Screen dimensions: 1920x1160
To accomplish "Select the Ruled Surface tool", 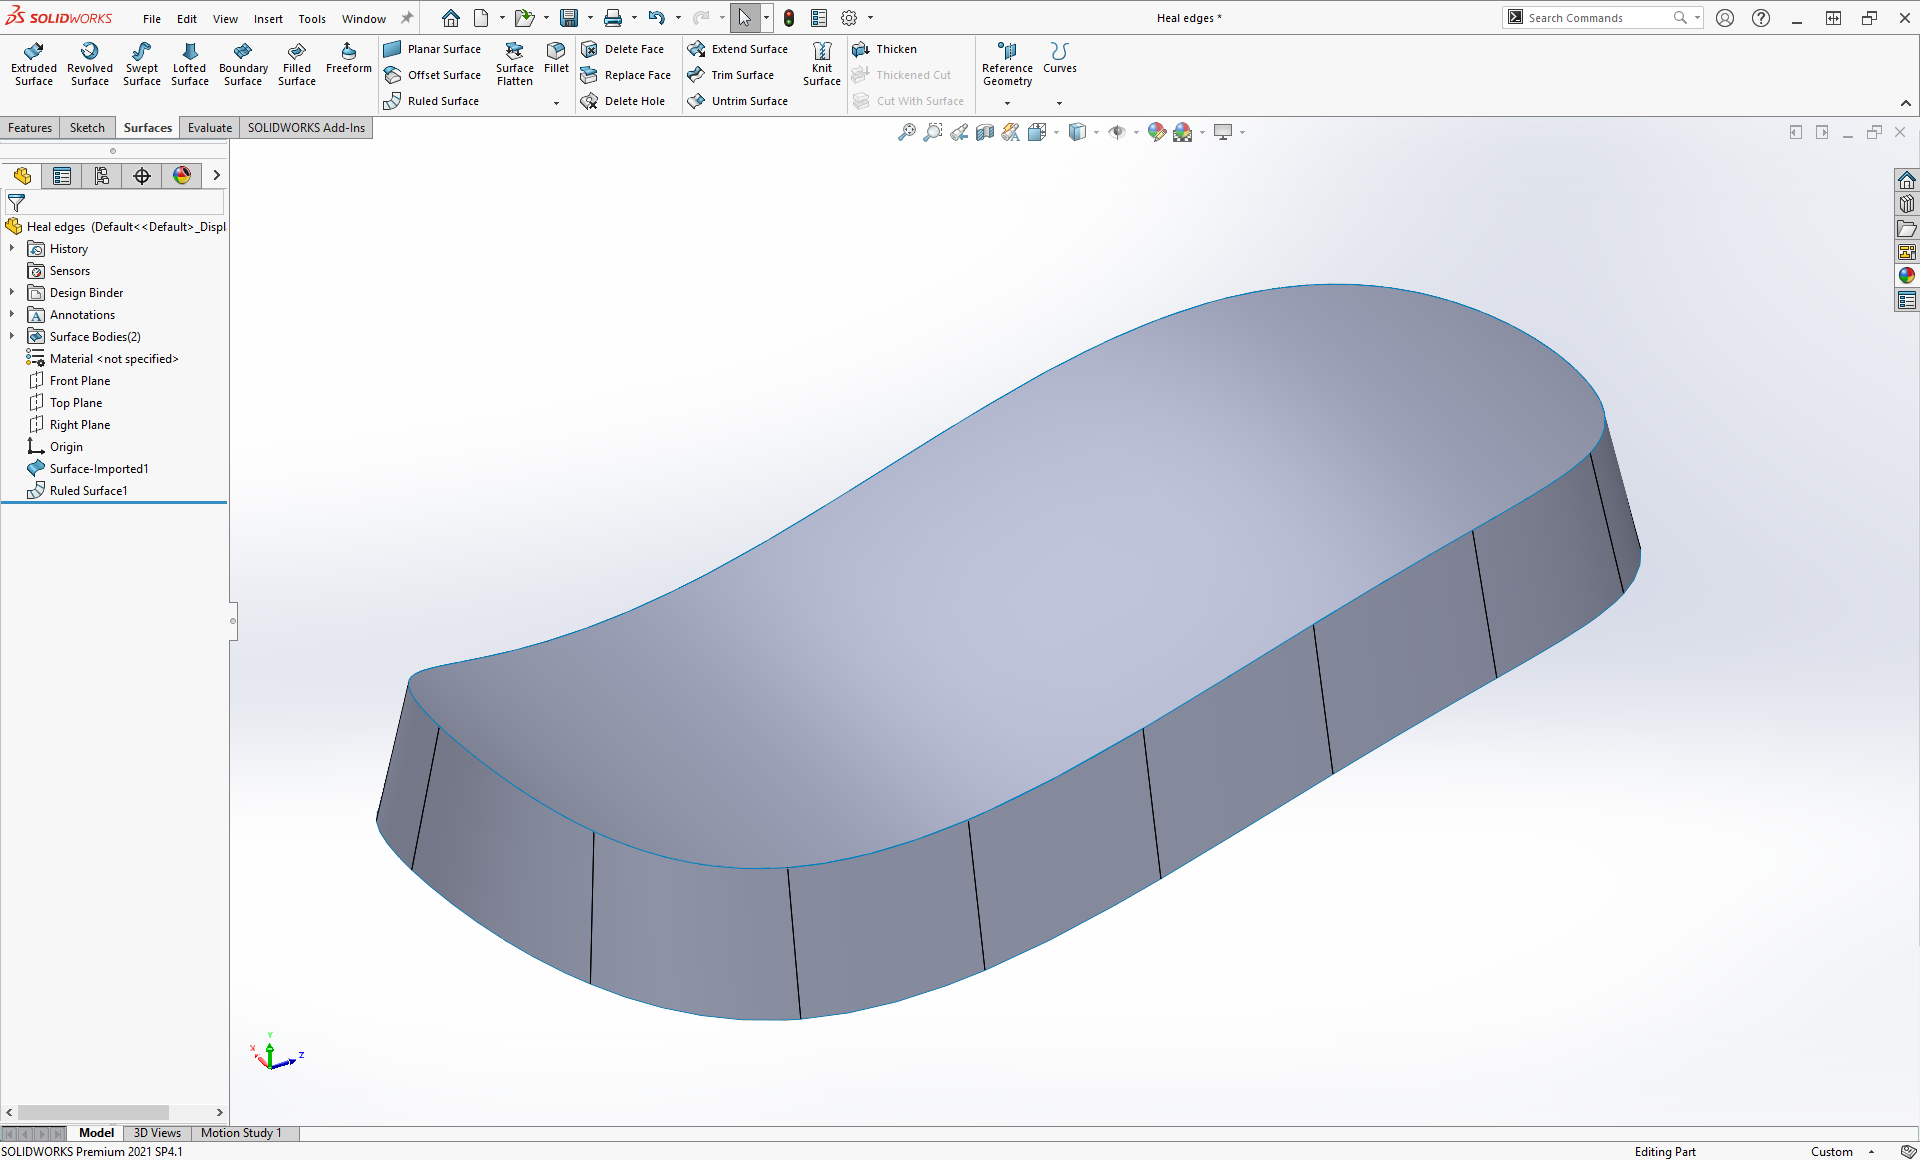I will tap(442, 101).
